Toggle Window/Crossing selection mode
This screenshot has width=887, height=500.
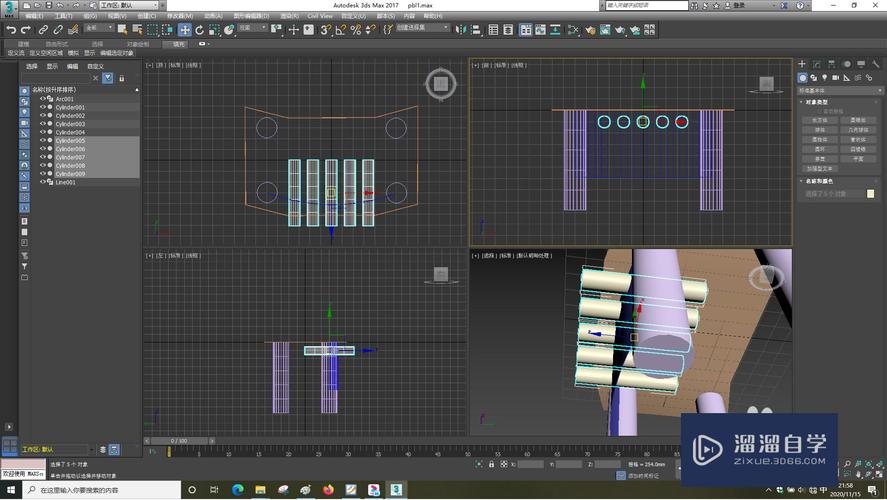tap(167, 30)
